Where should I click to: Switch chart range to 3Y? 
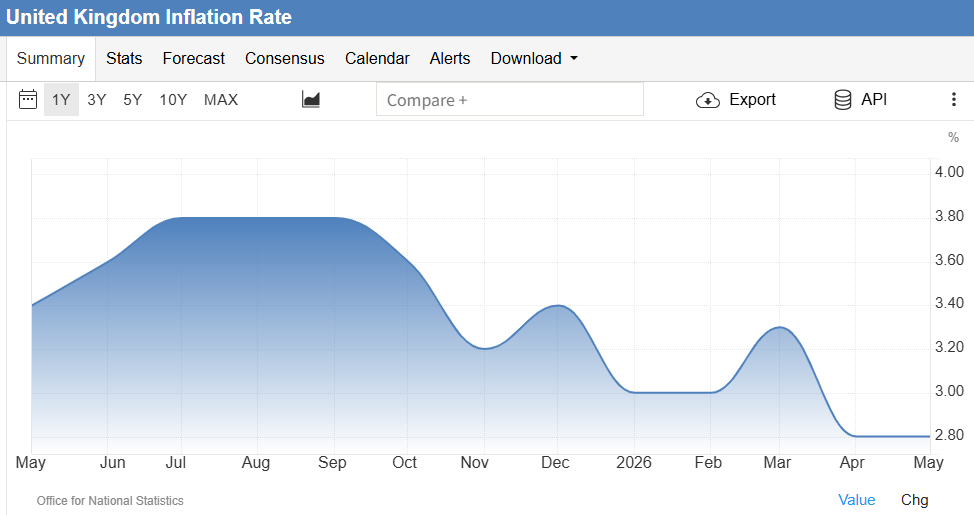pos(96,99)
